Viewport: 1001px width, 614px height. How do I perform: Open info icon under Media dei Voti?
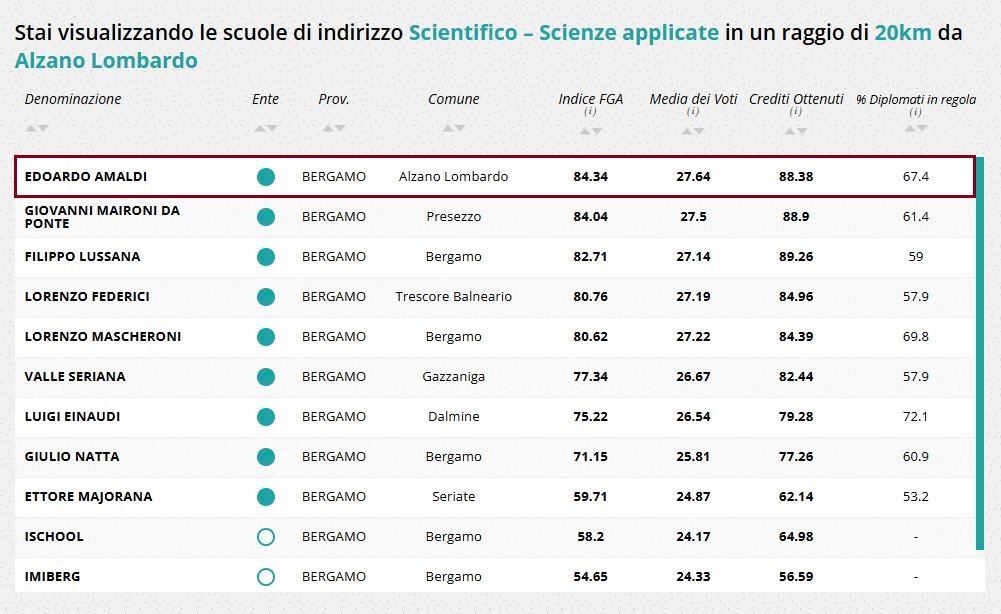pyautogui.click(x=693, y=112)
